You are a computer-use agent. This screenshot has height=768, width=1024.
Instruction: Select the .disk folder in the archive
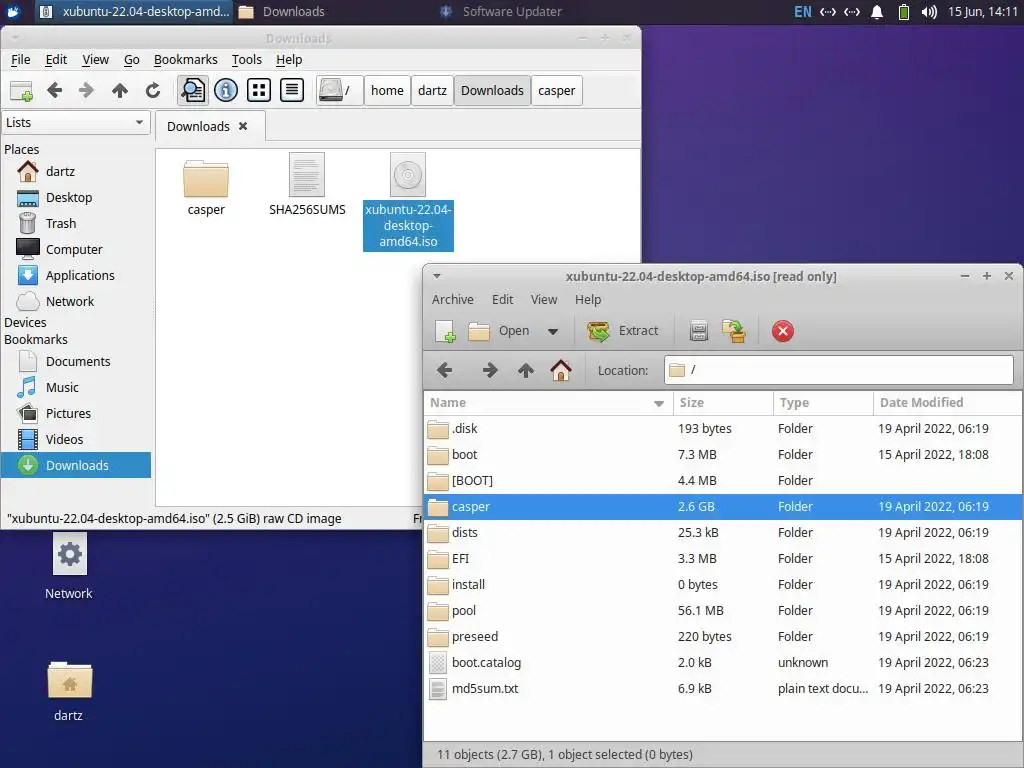(722, 429)
